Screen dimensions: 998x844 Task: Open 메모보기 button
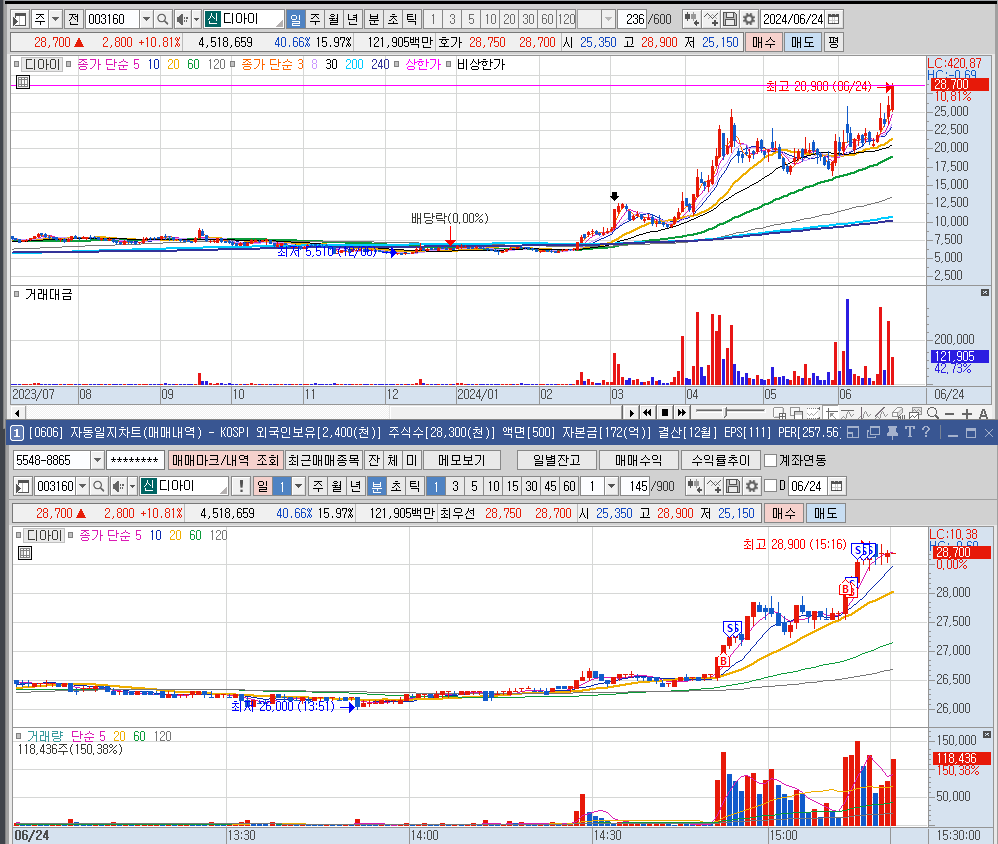(461, 460)
